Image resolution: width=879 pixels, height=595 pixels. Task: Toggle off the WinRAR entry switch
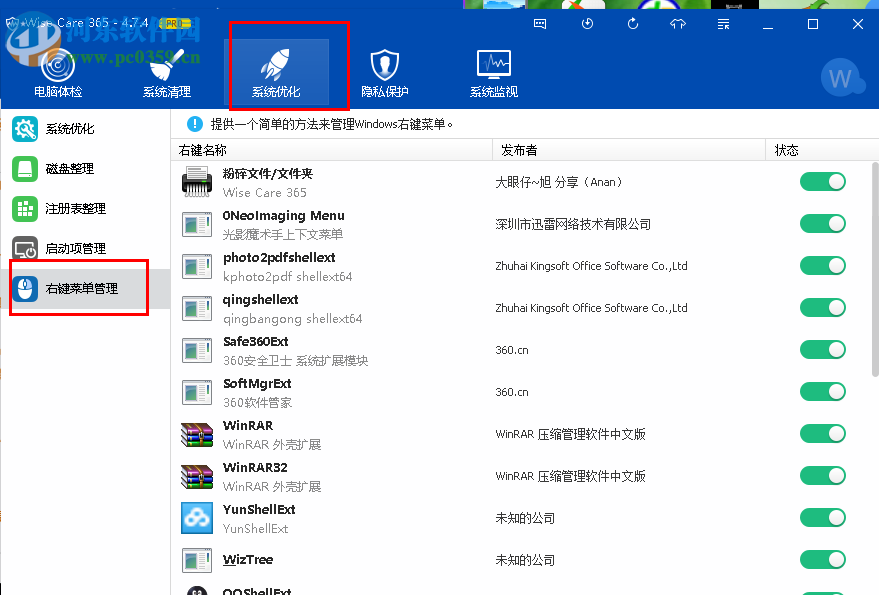822,434
